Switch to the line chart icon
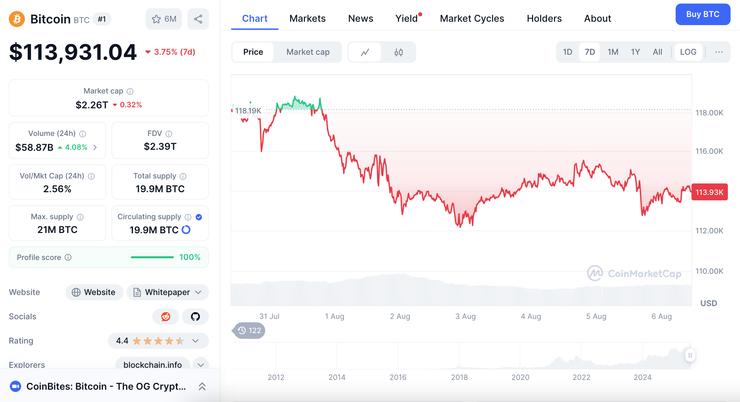 (x=364, y=52)
